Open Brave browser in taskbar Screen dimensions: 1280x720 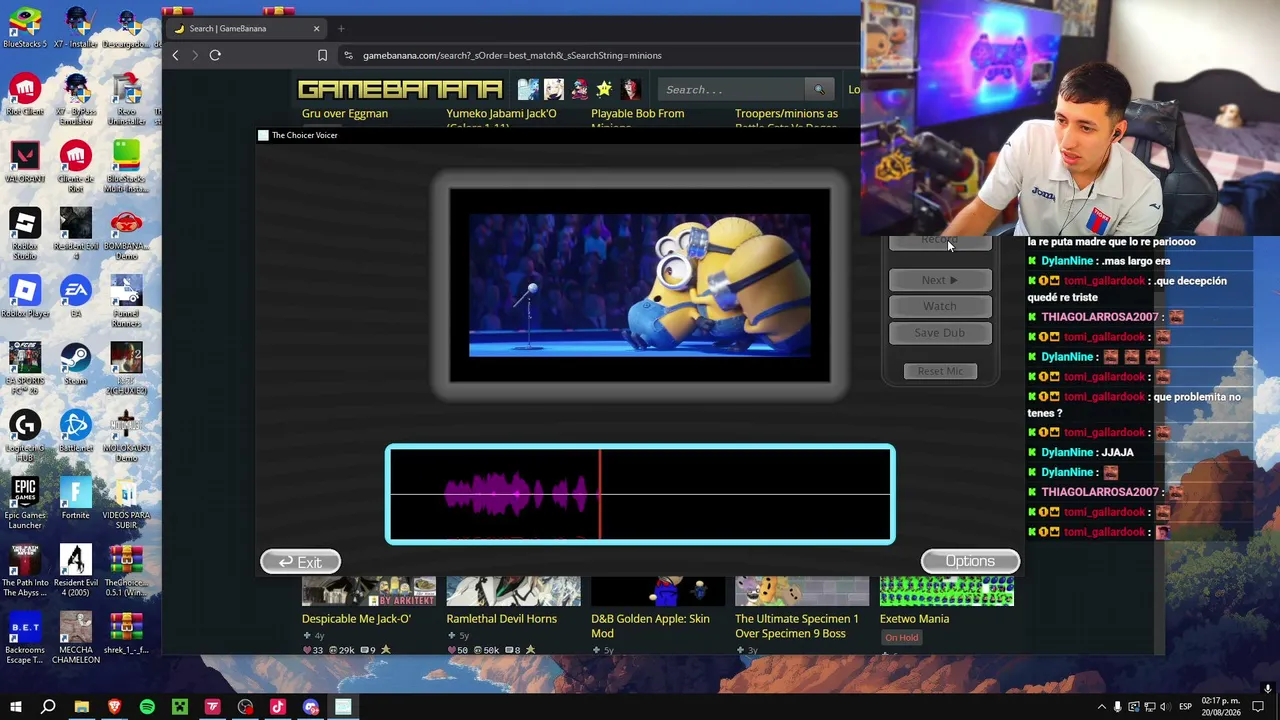(114, 707)
